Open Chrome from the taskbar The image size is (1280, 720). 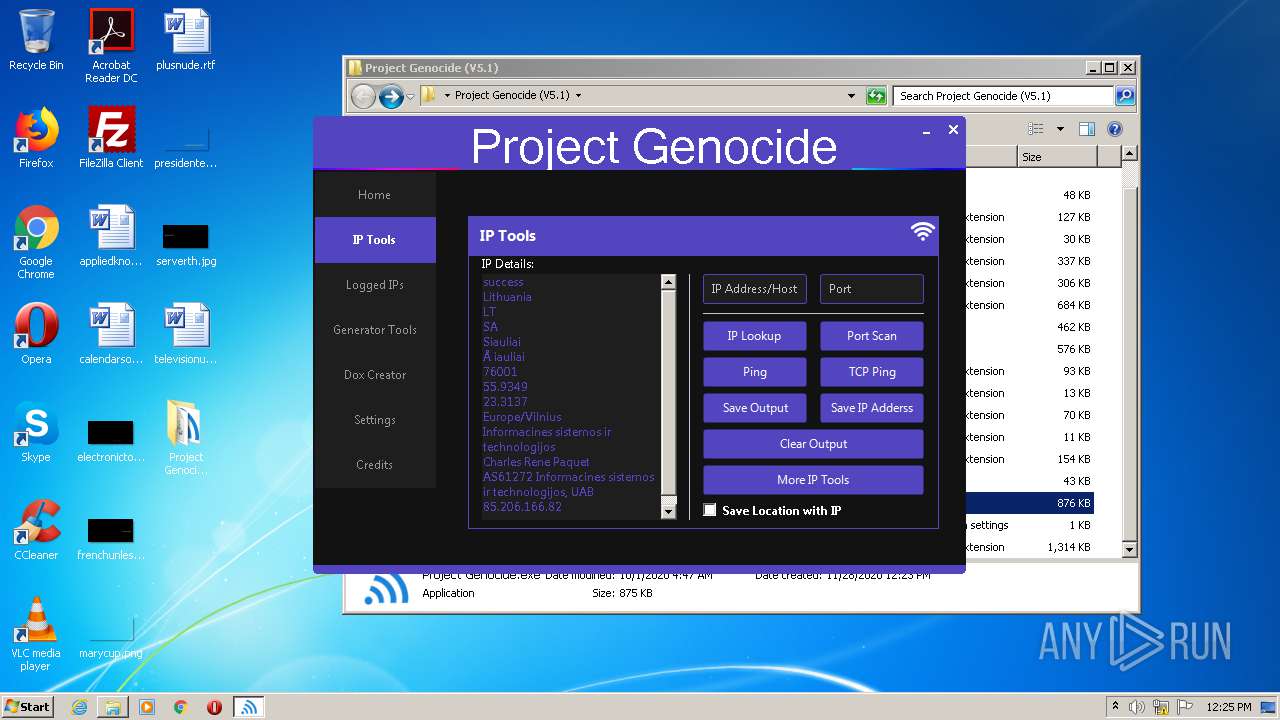[x=181, y=707]
